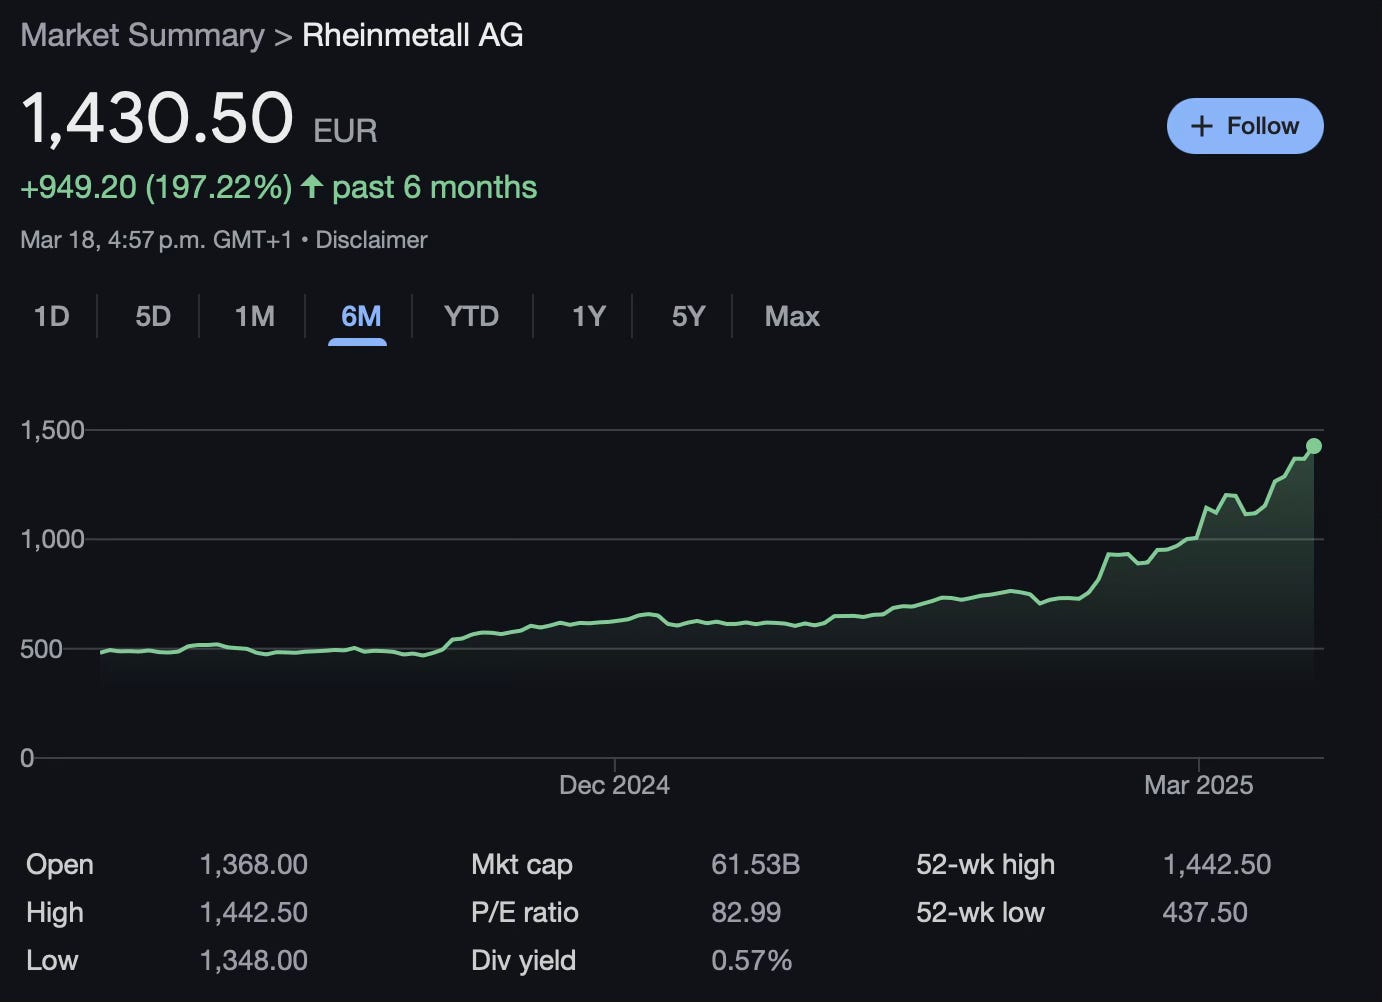
Task: Switch to the 5D time range tab
Action: click(x=153, y=316)
